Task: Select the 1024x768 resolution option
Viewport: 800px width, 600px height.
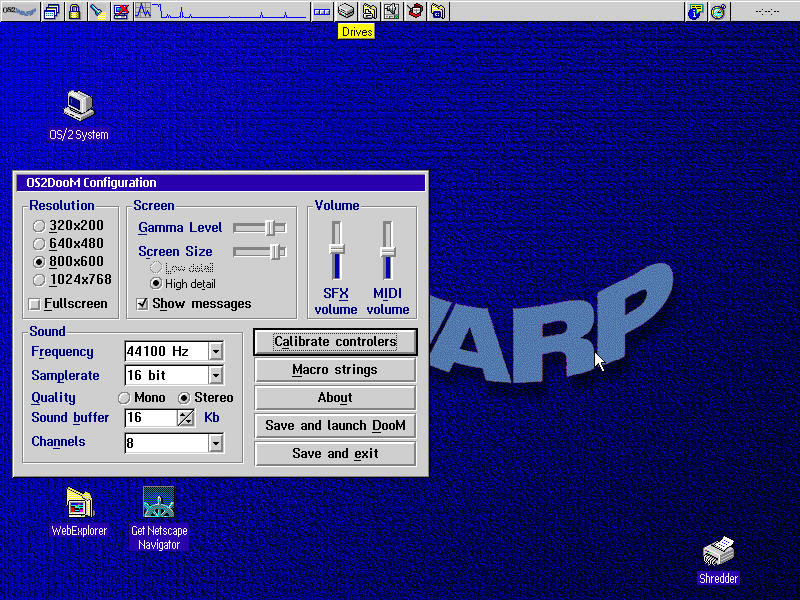Action: pos(39,280)
